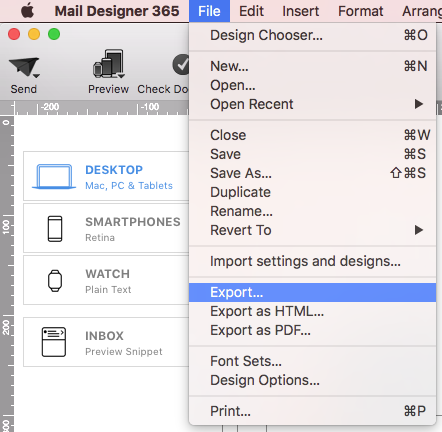Image resolution: width=442 pixels, height=432 pixels.
Task: Click the 'Mac, PC & Tablets' subtitle
Action: 129,186
